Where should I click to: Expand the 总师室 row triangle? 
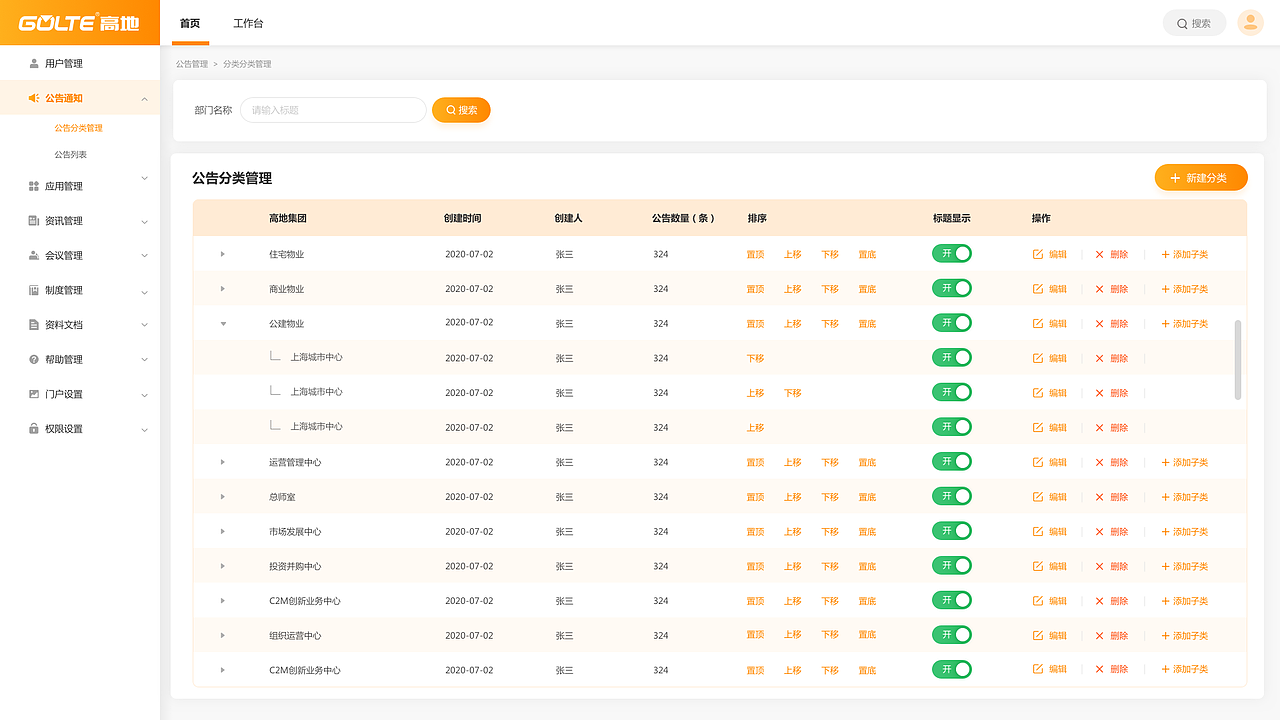point(223,497)
